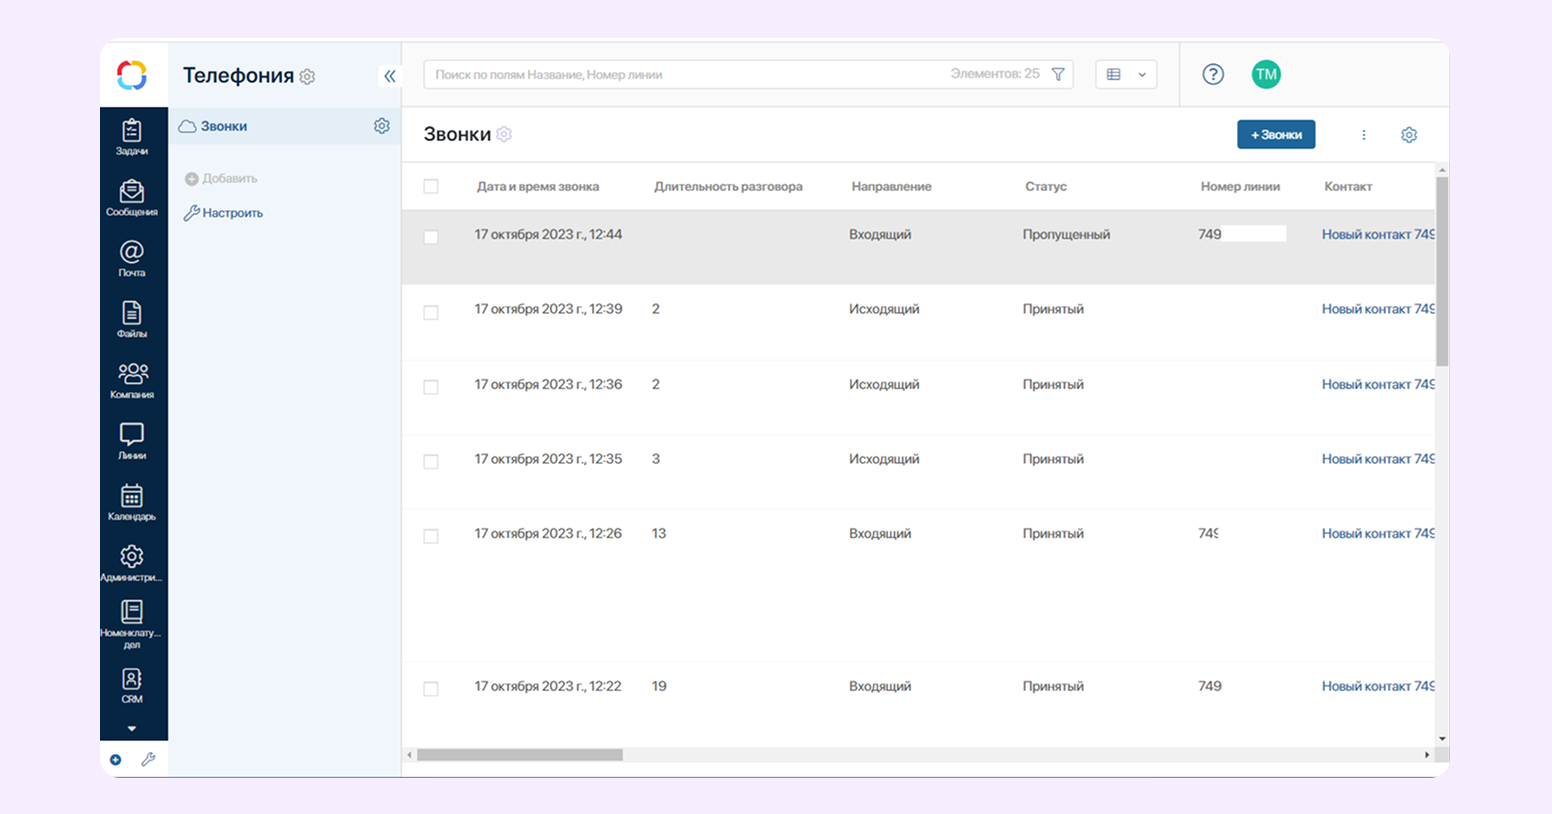Open Администрирование gear in sidebar

click(x=132, y=563)
